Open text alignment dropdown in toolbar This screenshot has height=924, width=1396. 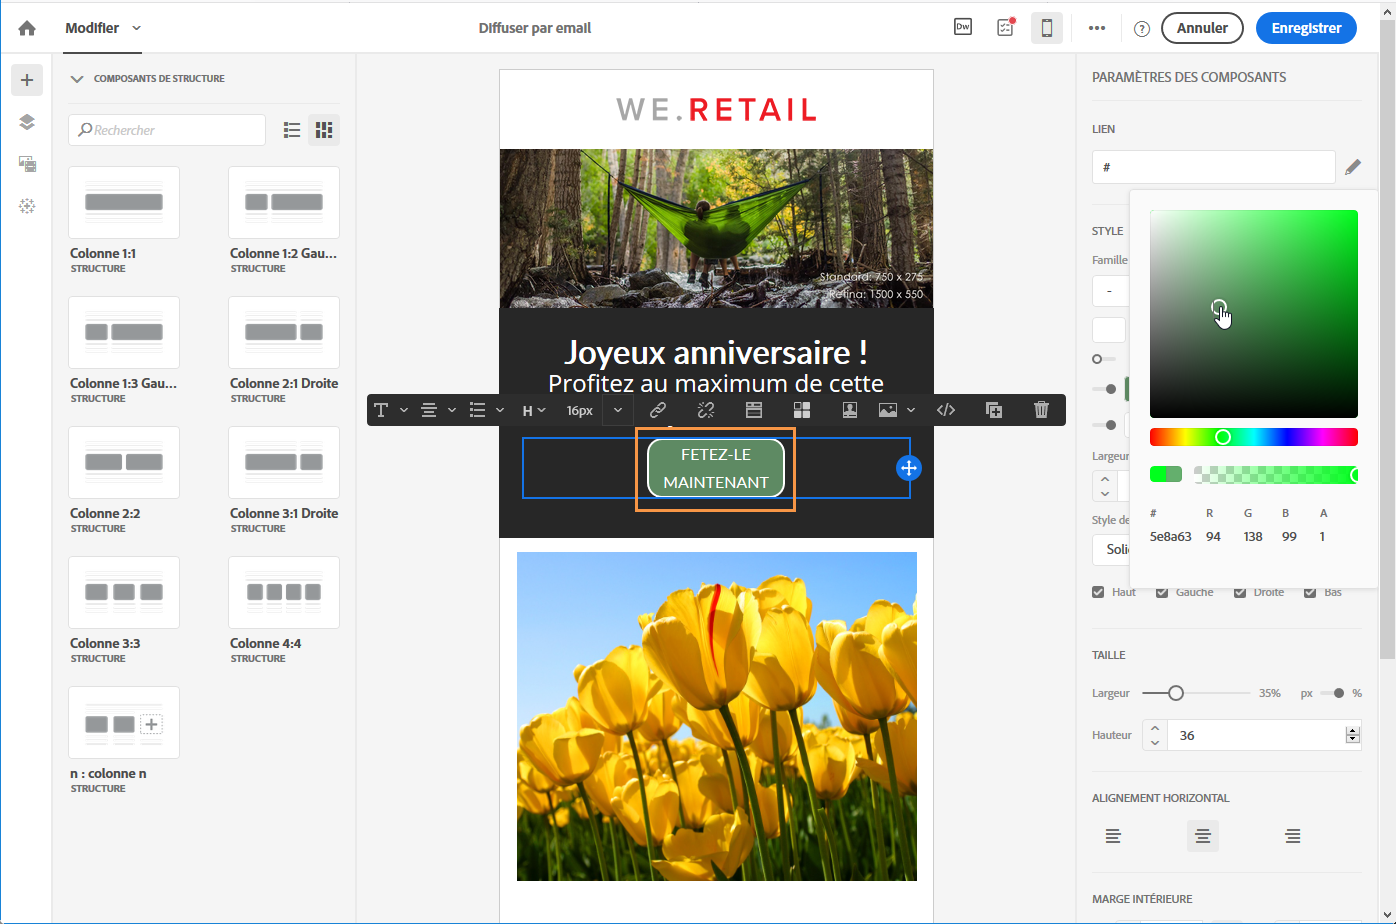tap(438, 410)
